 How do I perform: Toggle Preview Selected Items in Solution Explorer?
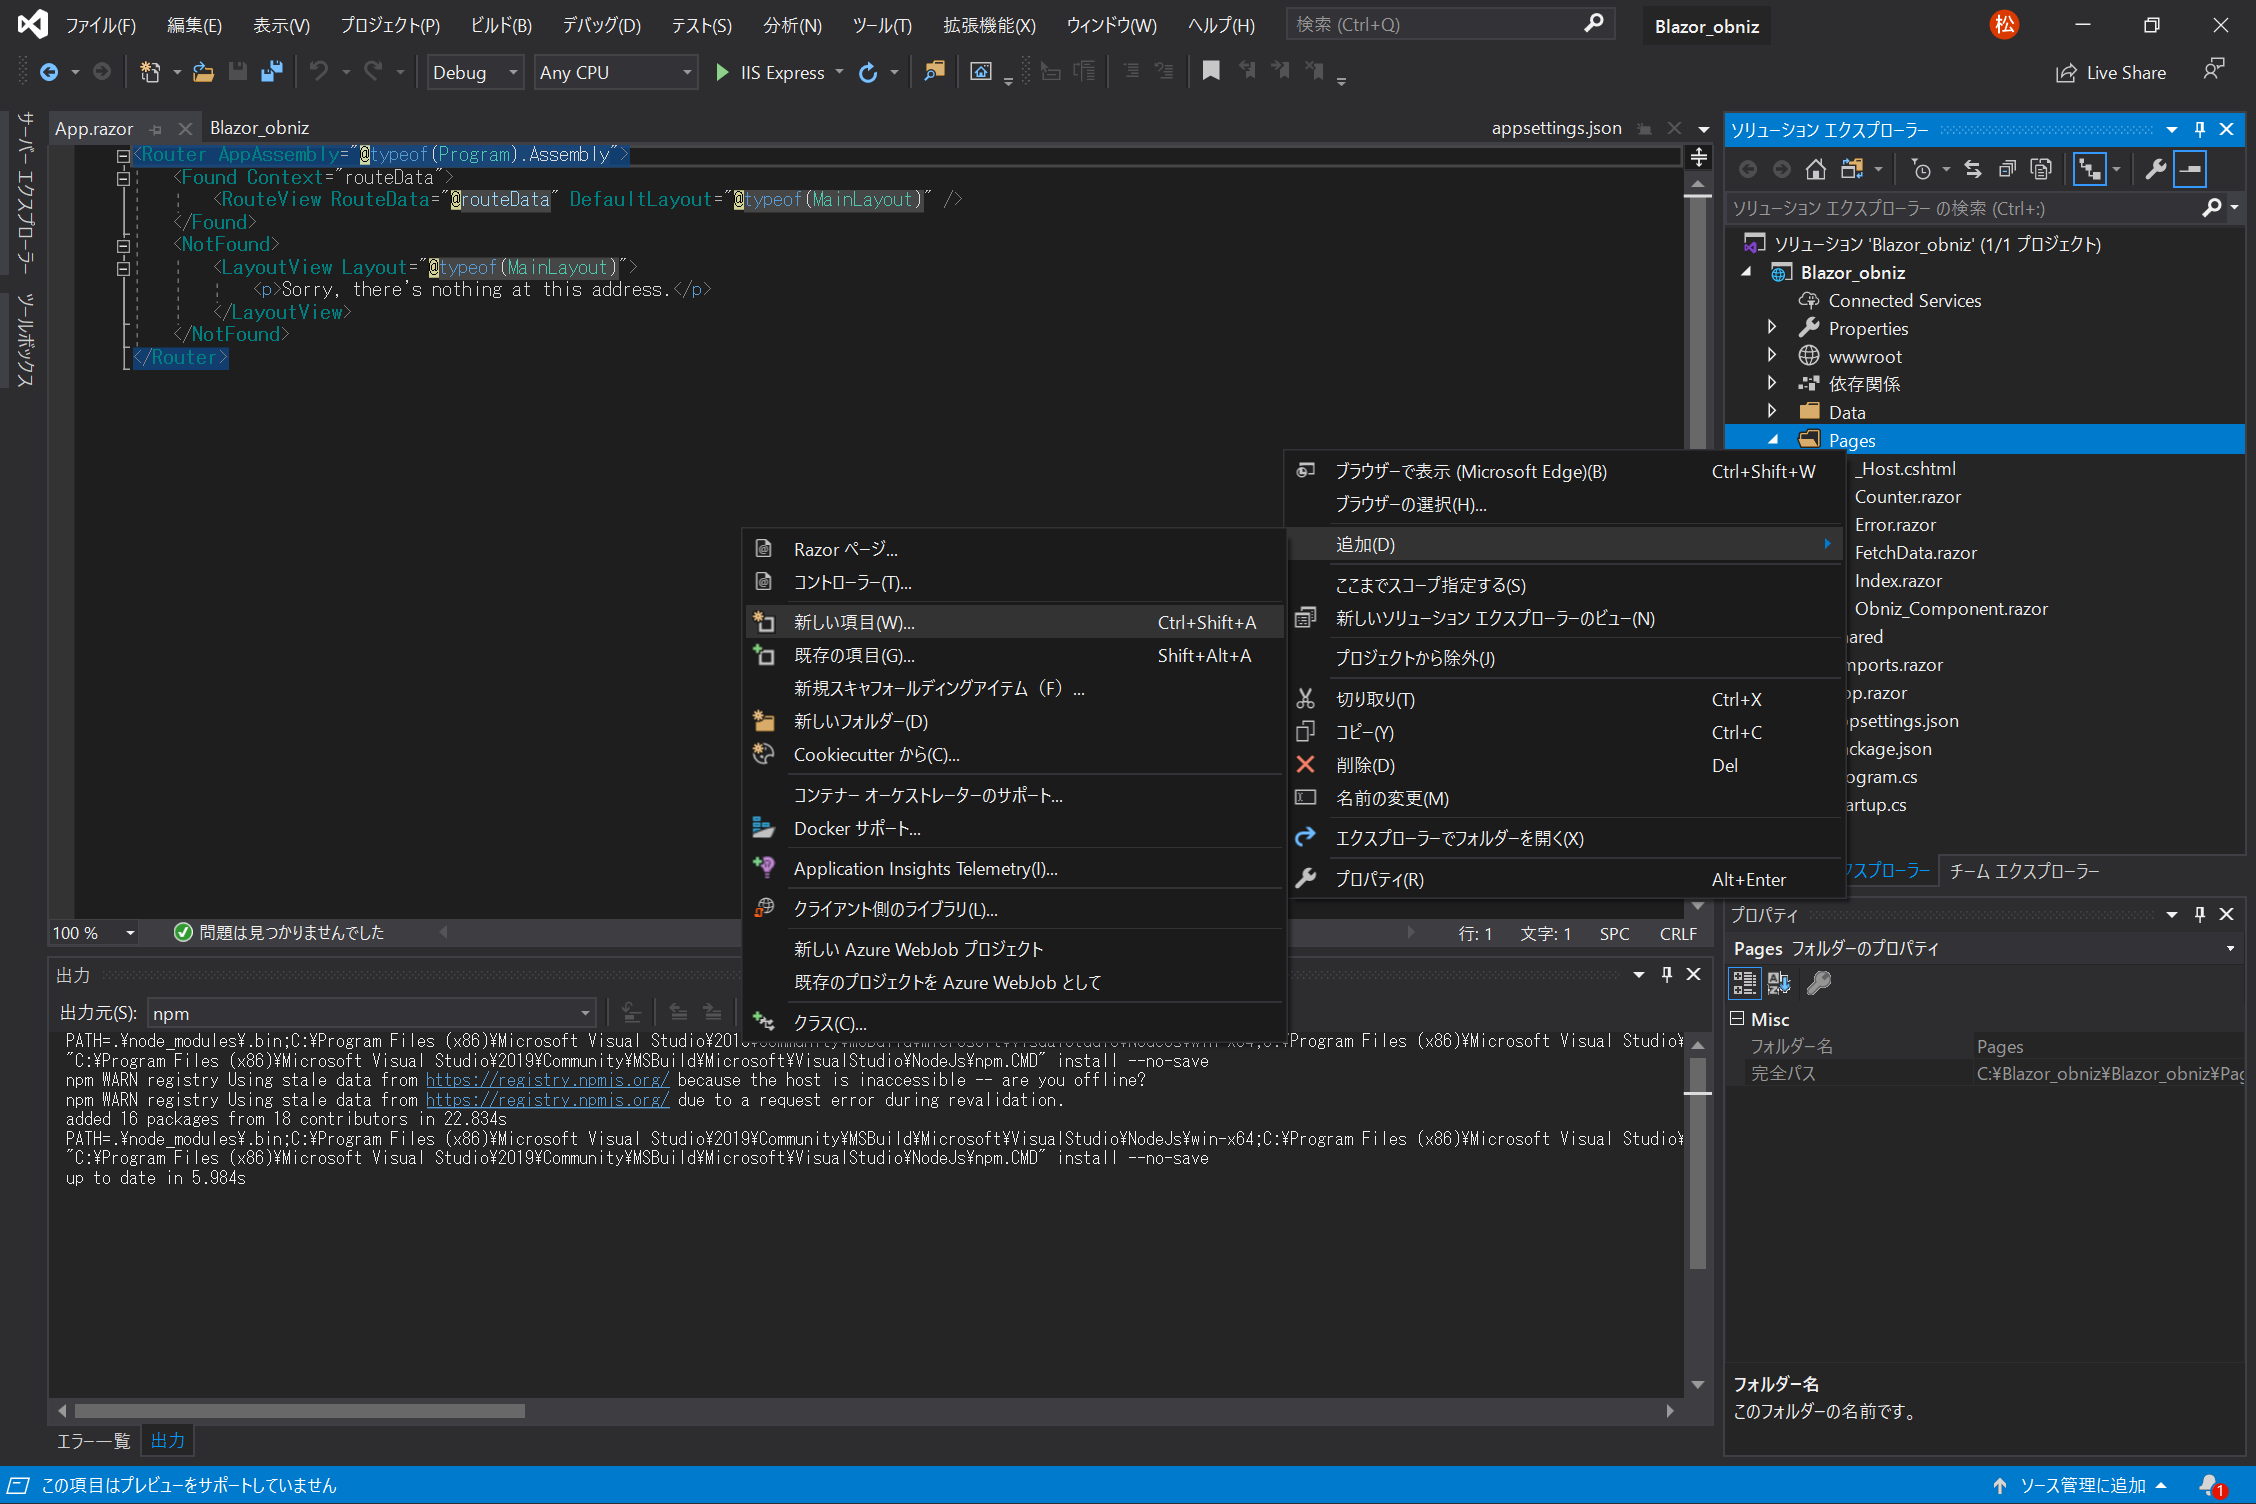click(2190, 169)
